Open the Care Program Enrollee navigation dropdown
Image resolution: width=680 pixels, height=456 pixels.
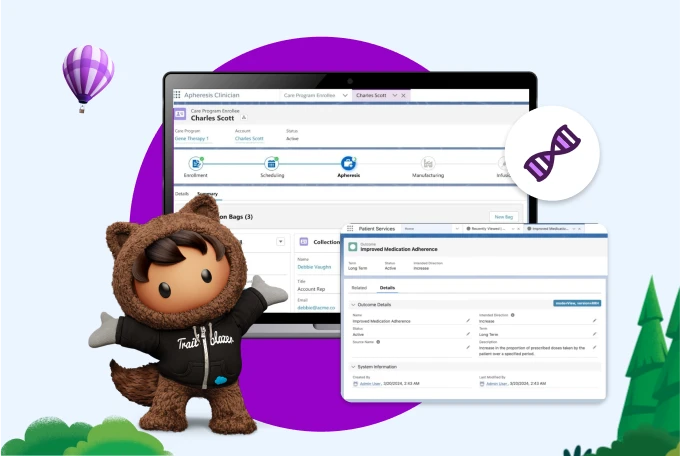(x=345, y=95)
